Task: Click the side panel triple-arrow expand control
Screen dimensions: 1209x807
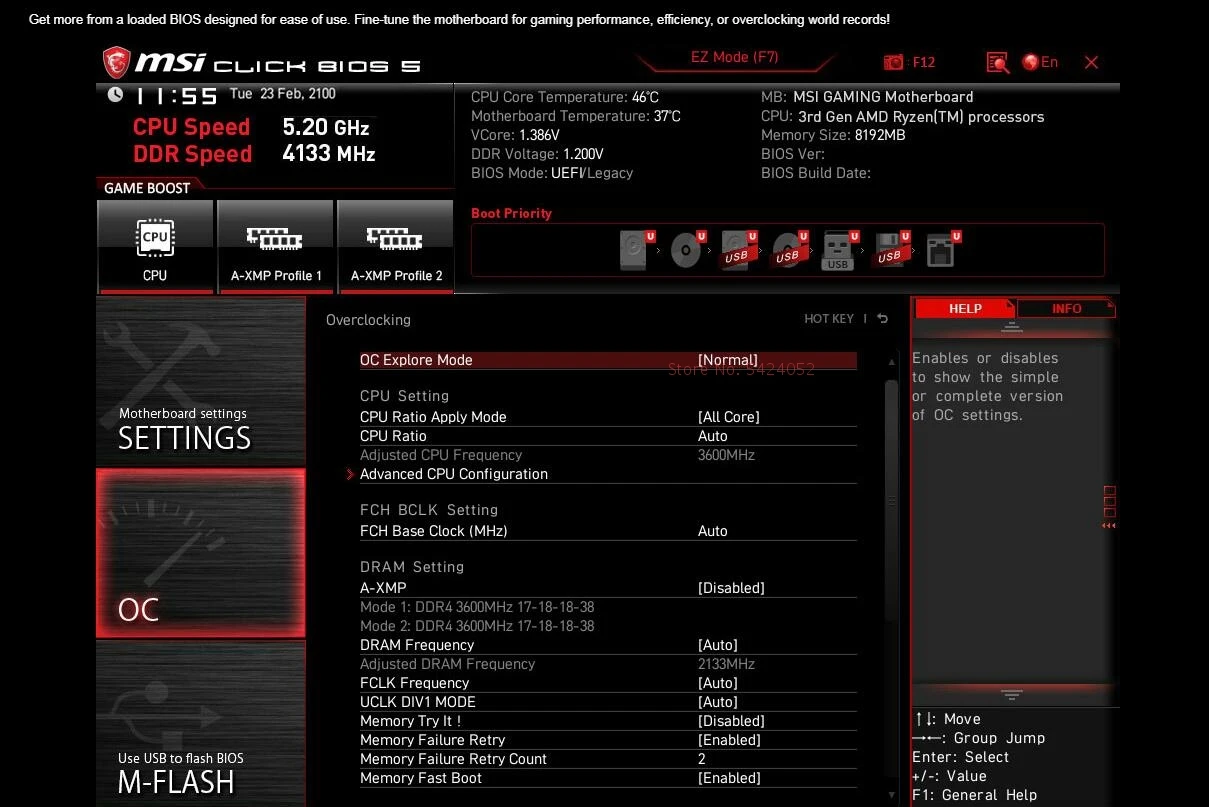Action: (1108, 525)
